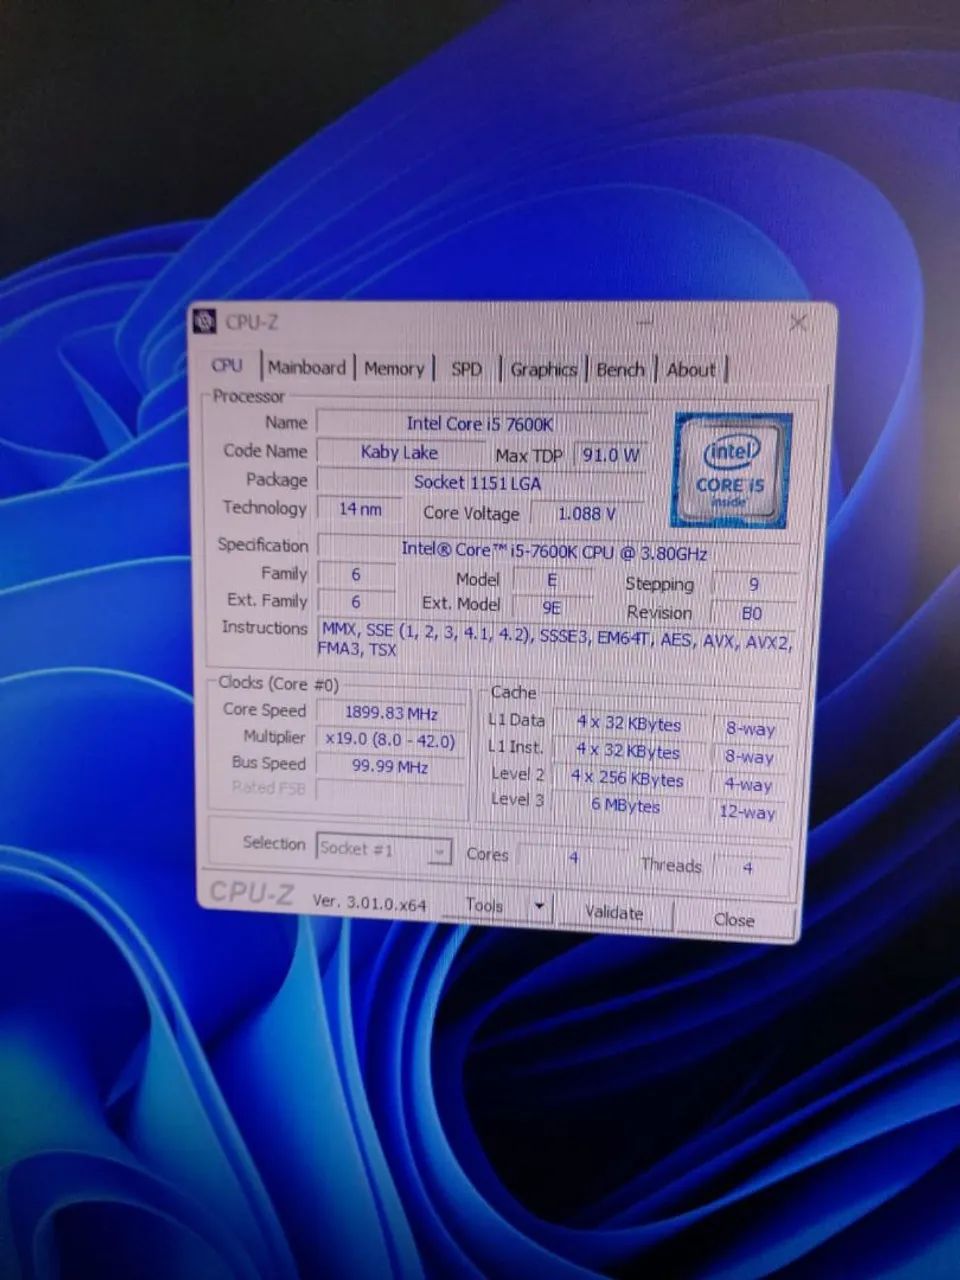Click the Level 2 4 x 256 KBytes value

coord(627,777)
